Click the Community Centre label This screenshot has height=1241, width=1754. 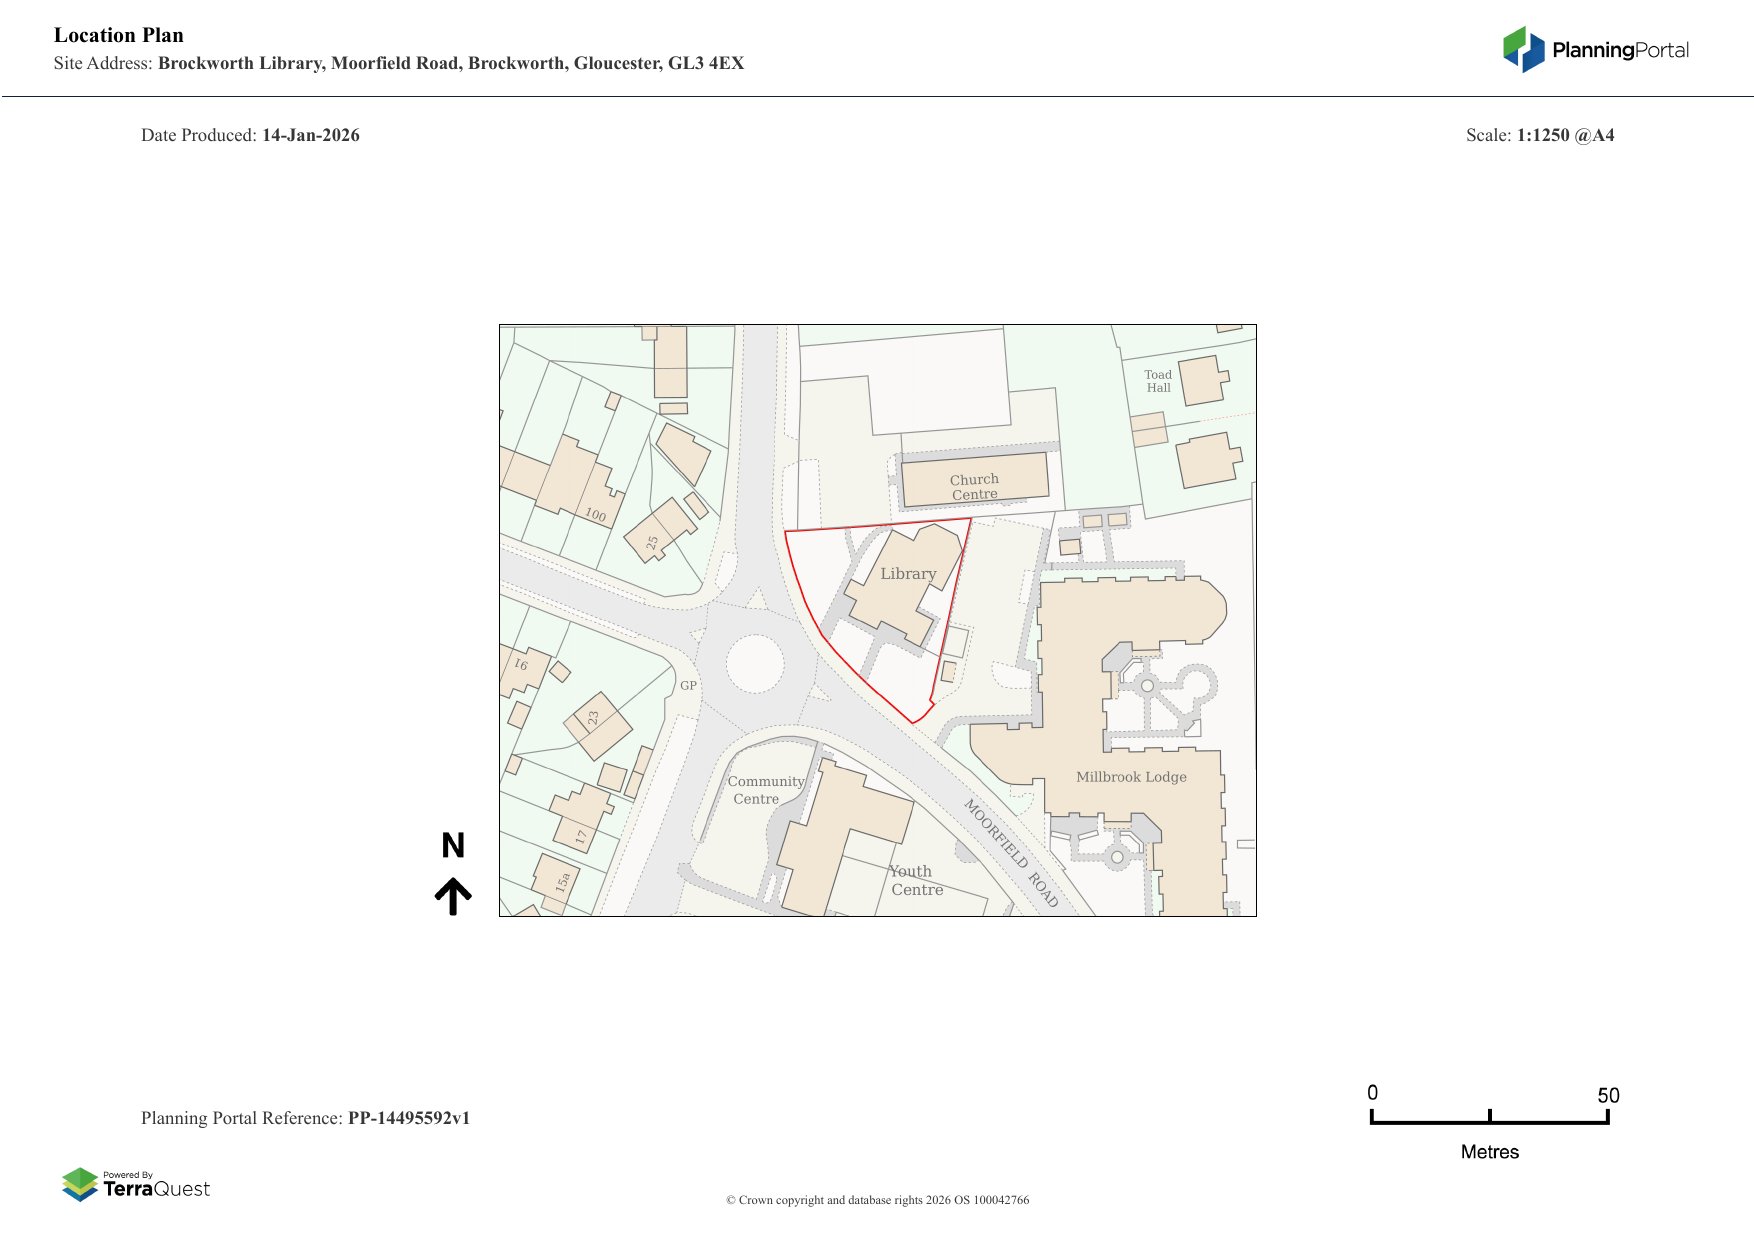pyautogui.click(x=765, y=790)
